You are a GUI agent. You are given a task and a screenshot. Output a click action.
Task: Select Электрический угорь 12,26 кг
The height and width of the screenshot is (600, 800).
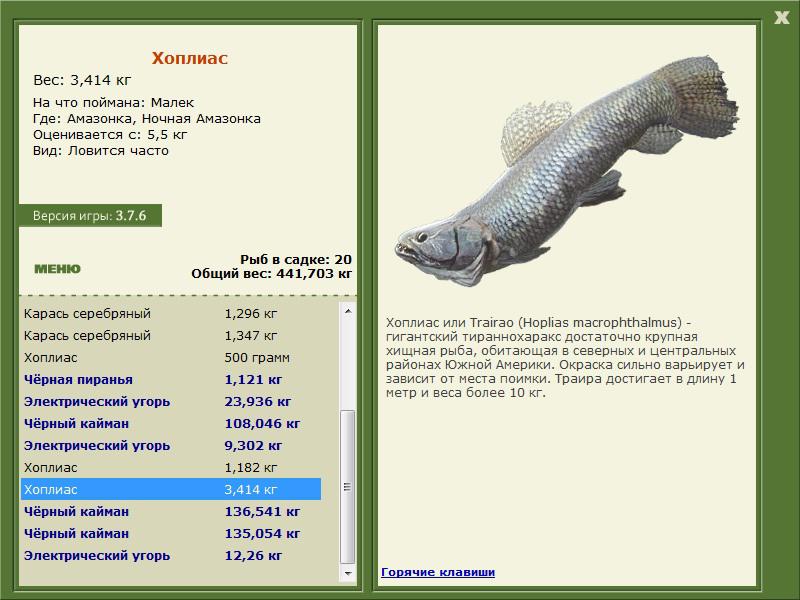(x=171, y=555)
